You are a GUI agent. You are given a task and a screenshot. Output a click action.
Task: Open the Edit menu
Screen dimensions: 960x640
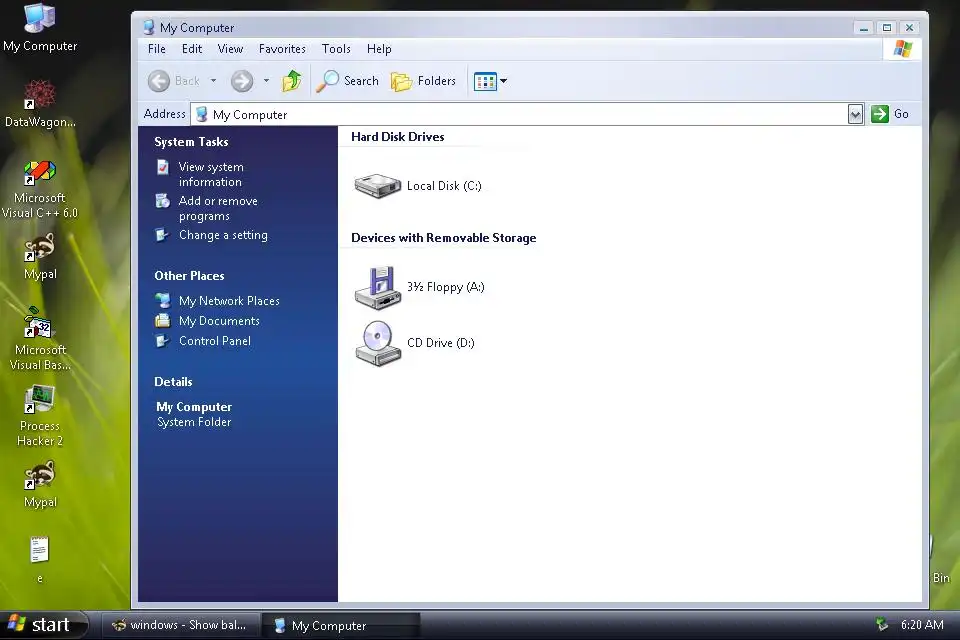[x=192, y=49]
